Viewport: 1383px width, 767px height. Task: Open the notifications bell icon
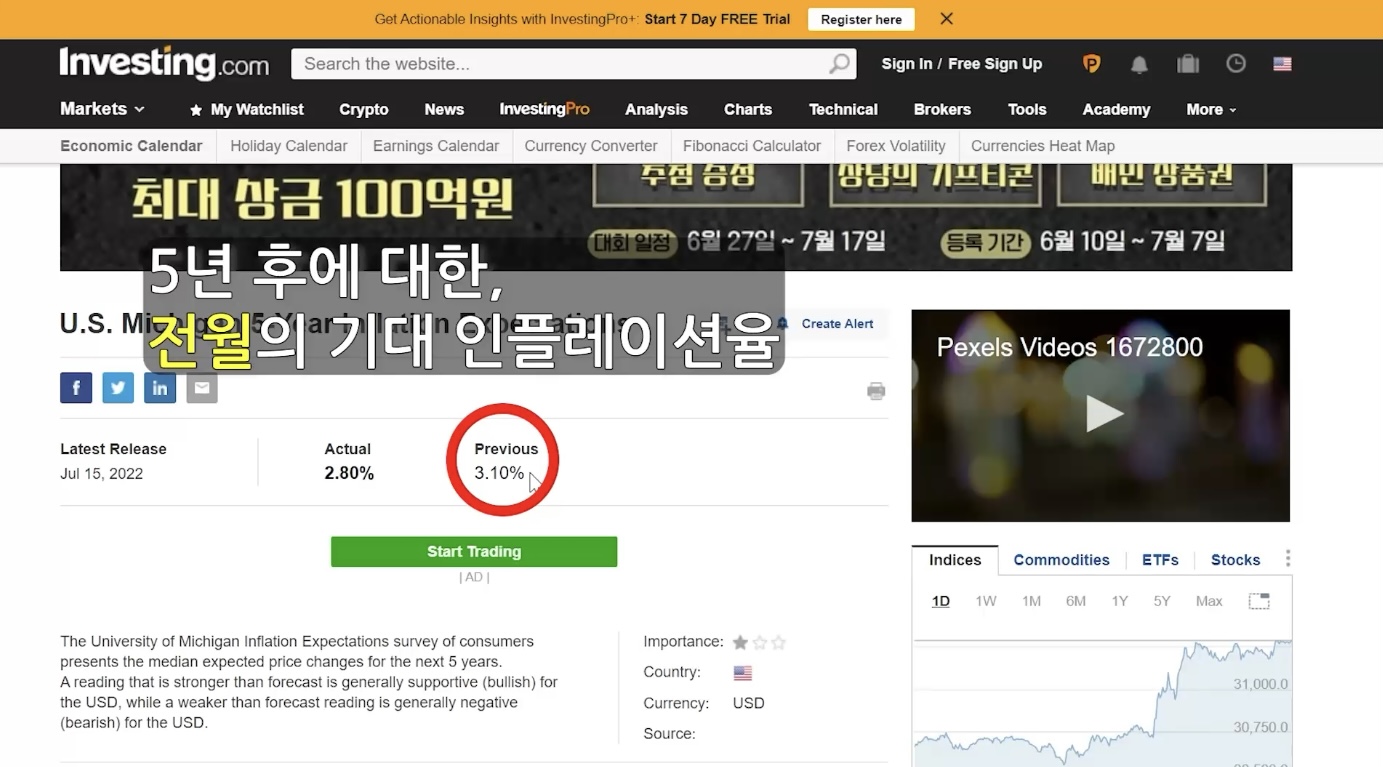pyautogui.click(x=1139, y=64)
